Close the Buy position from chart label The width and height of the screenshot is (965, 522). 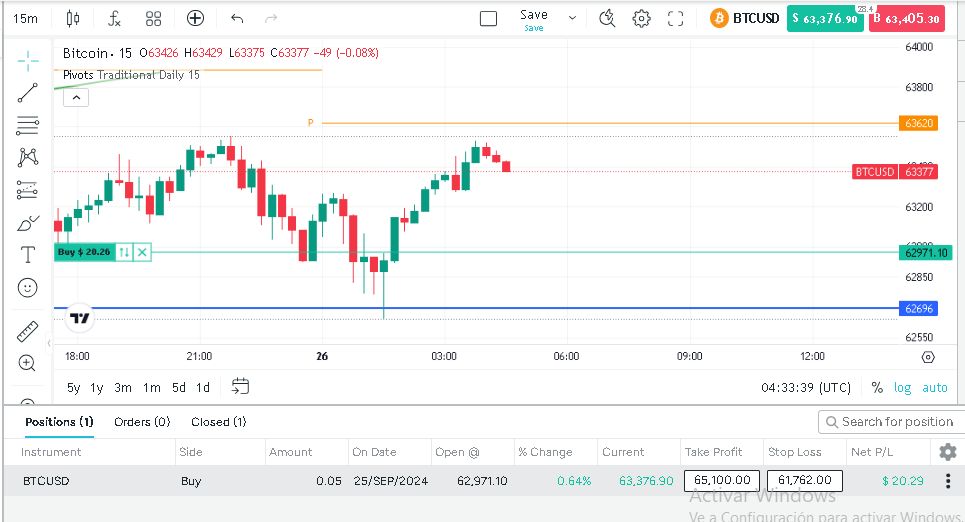click(142, 252)
